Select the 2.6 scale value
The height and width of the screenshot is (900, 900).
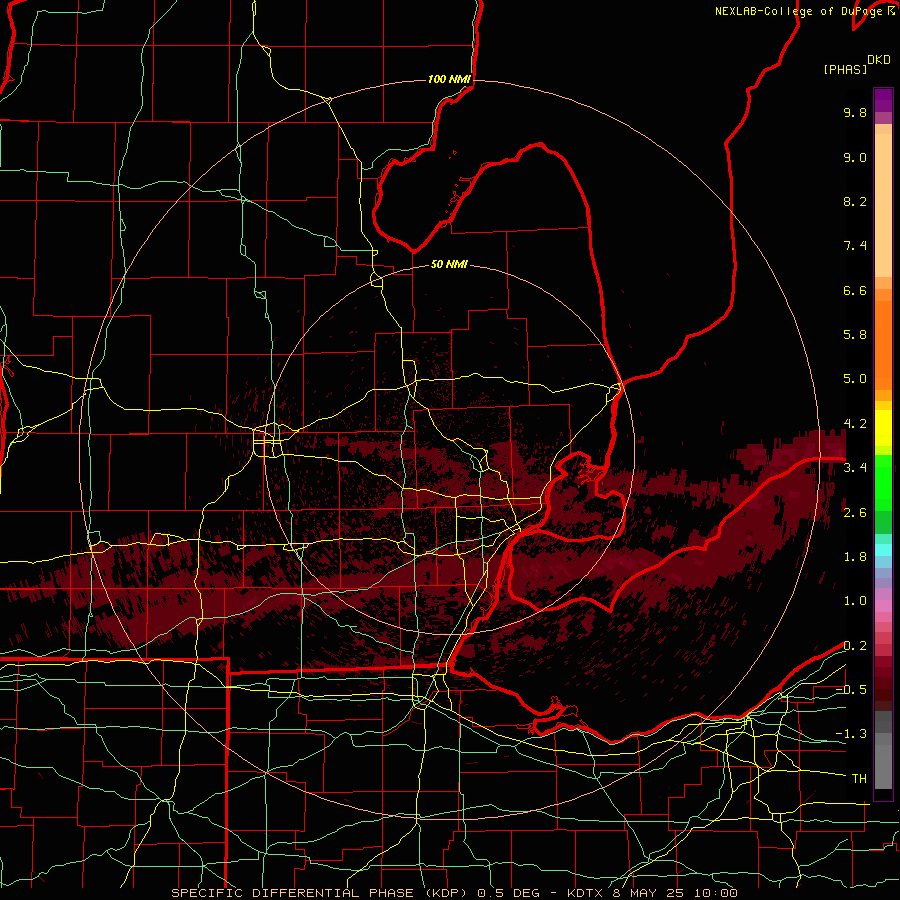[855, 513]
